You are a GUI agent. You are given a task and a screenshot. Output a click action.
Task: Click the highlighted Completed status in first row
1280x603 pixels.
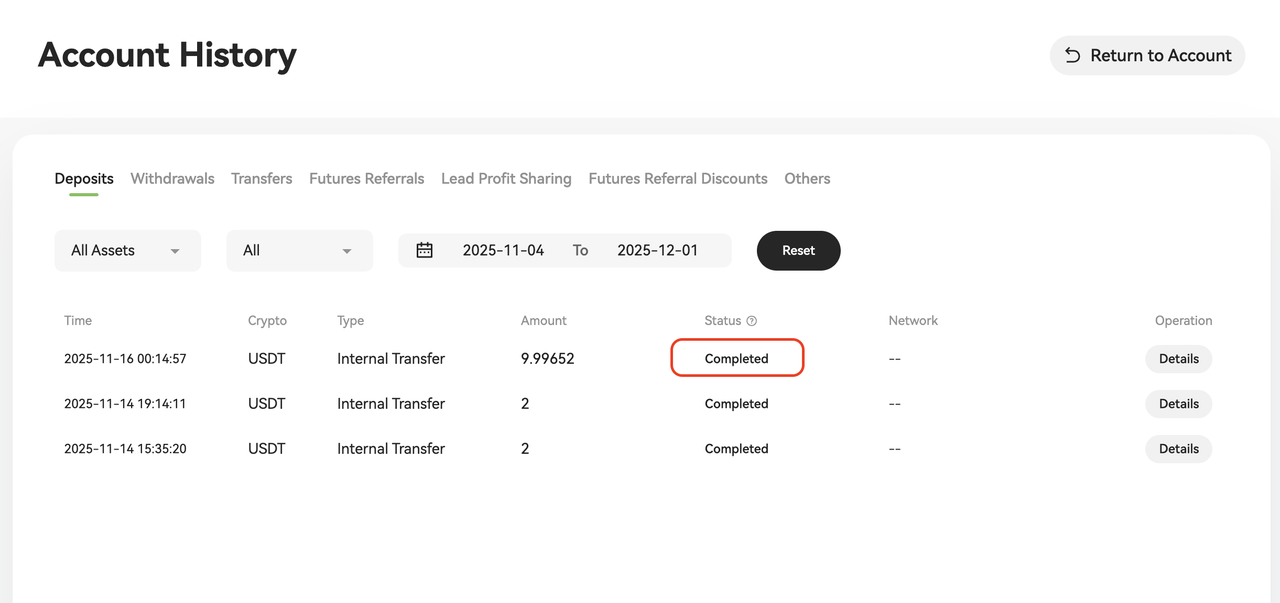736,359
